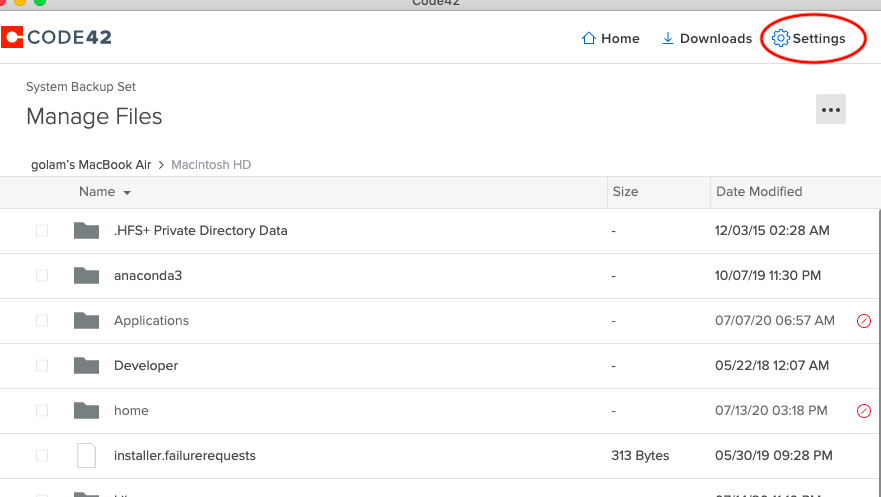
Task: Click the Code42 logo icon
Action: 12,37
